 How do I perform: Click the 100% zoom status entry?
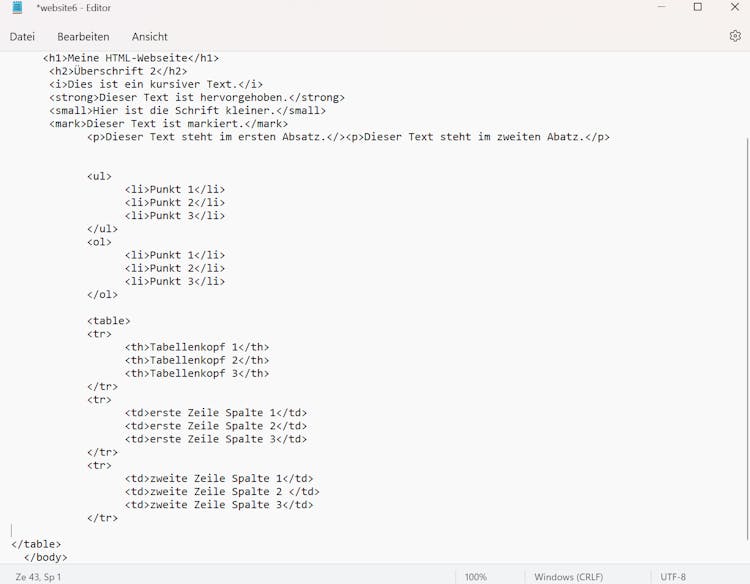point(475,577)
